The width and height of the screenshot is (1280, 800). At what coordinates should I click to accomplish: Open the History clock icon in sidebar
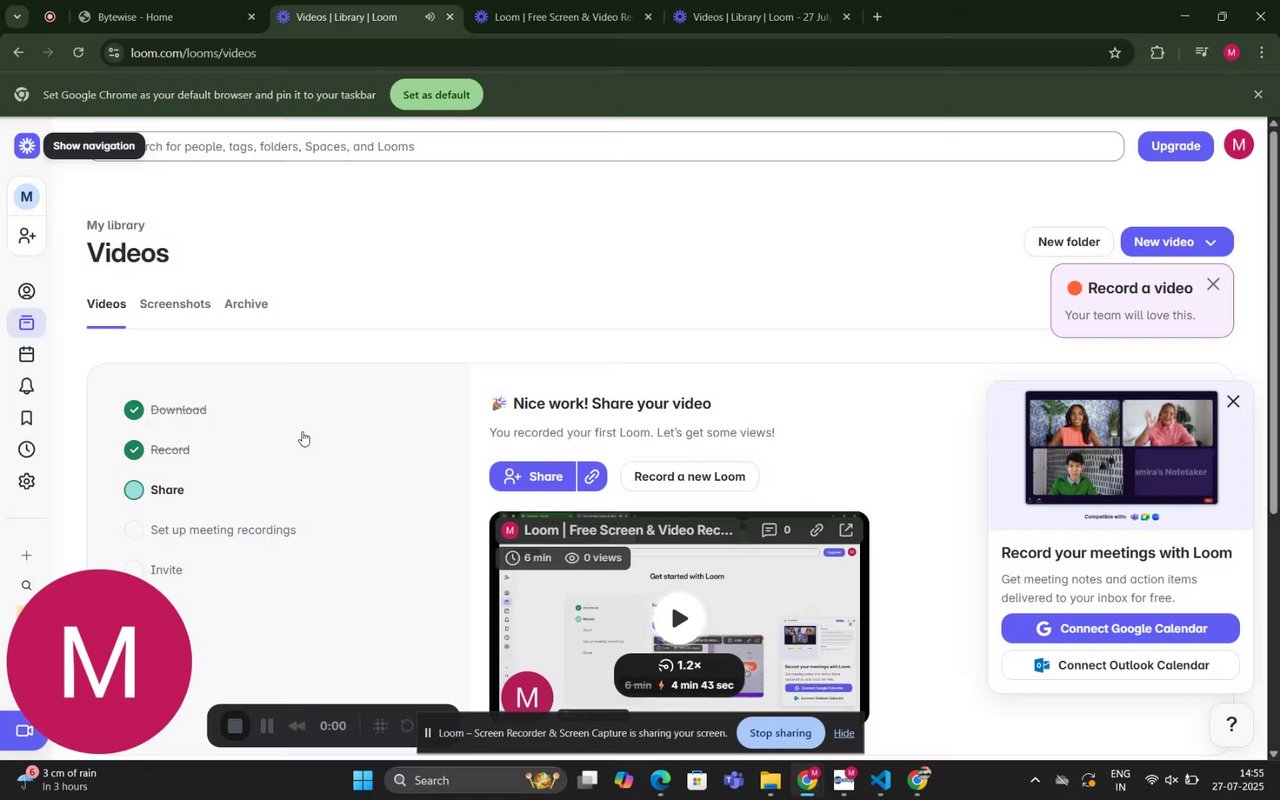click(27, 450)
